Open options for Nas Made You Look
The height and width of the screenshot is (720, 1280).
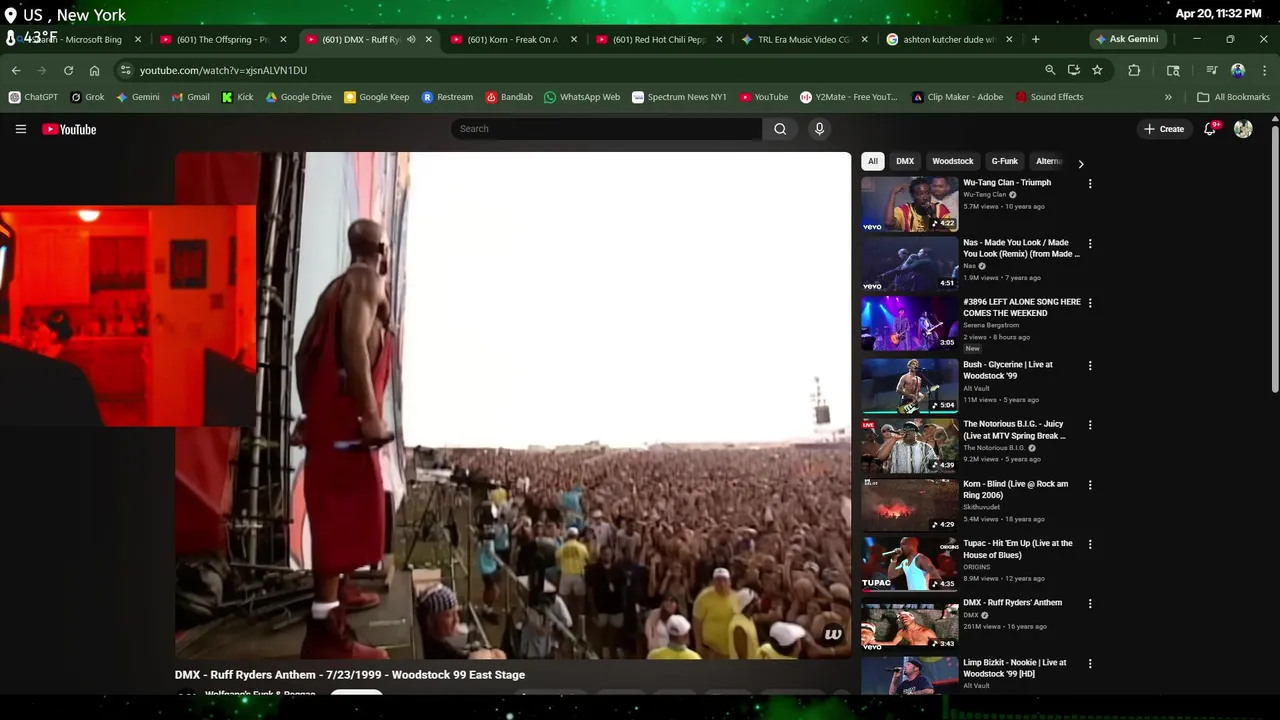click(x=1090, y=244)
